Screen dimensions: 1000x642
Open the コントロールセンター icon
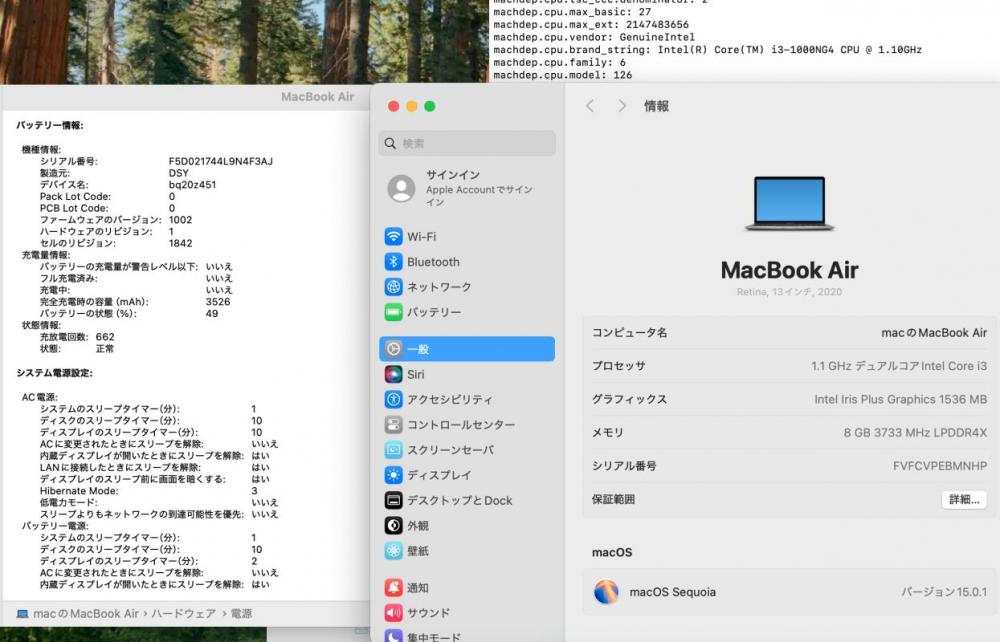point(393,425)
